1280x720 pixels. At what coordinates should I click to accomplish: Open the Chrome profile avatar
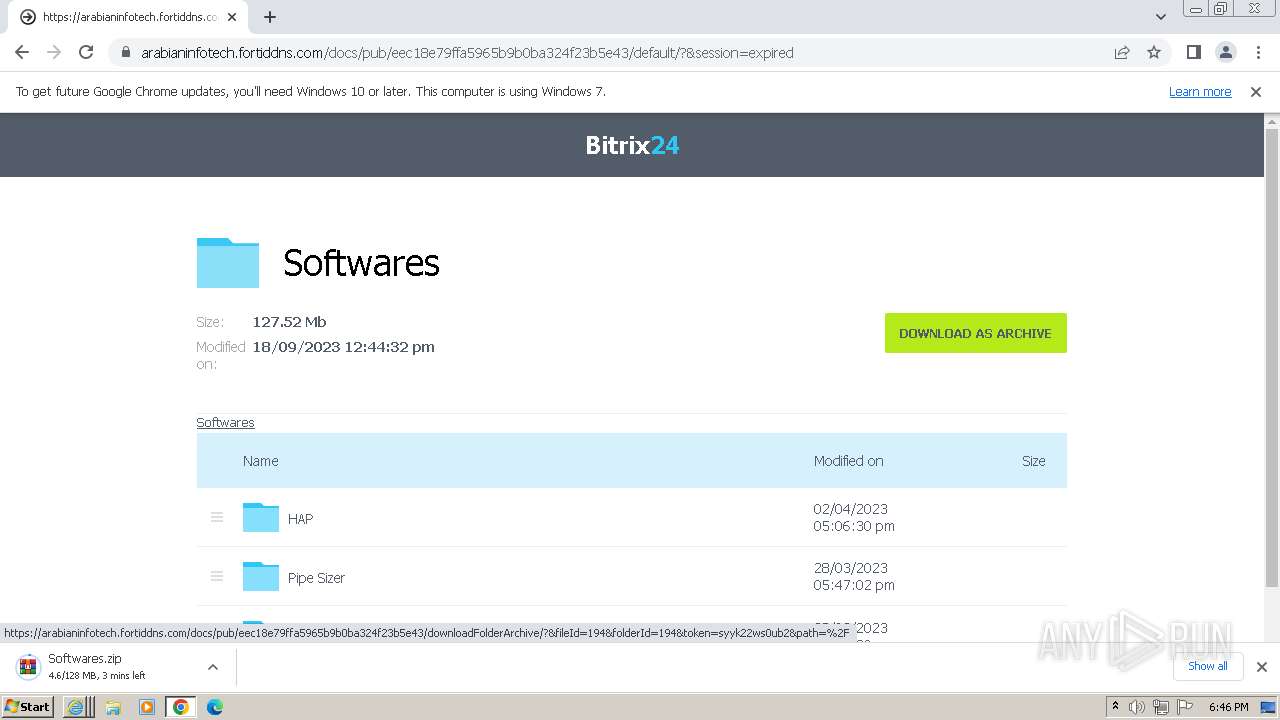coord(1225,52)
